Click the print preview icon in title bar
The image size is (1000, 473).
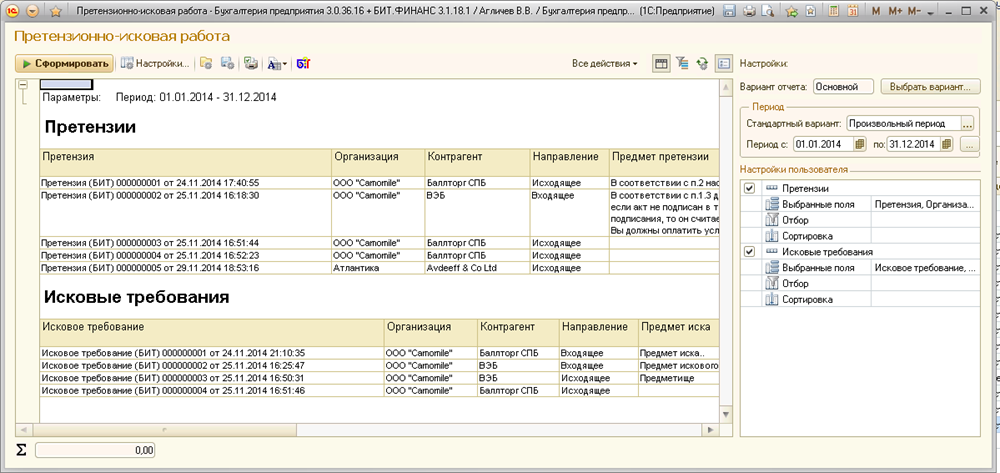pos(767,11)
